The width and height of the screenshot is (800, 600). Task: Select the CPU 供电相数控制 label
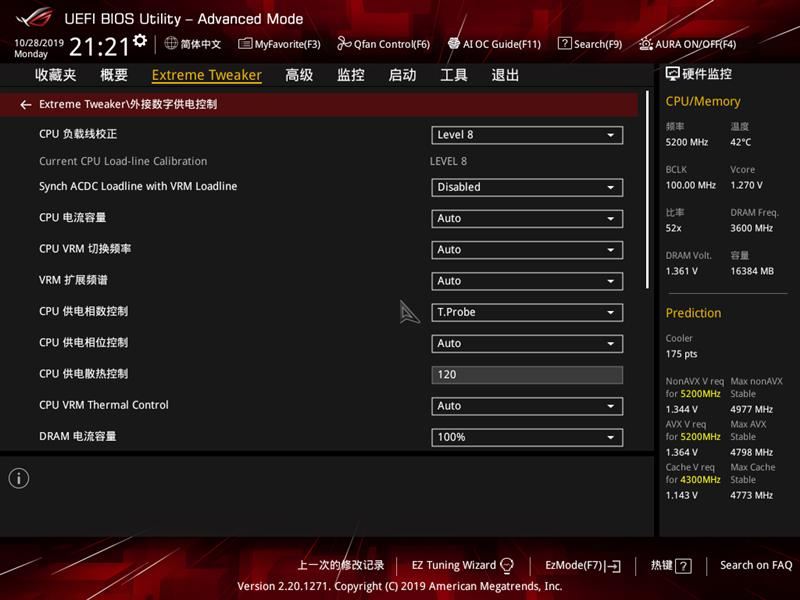(84, 311)
